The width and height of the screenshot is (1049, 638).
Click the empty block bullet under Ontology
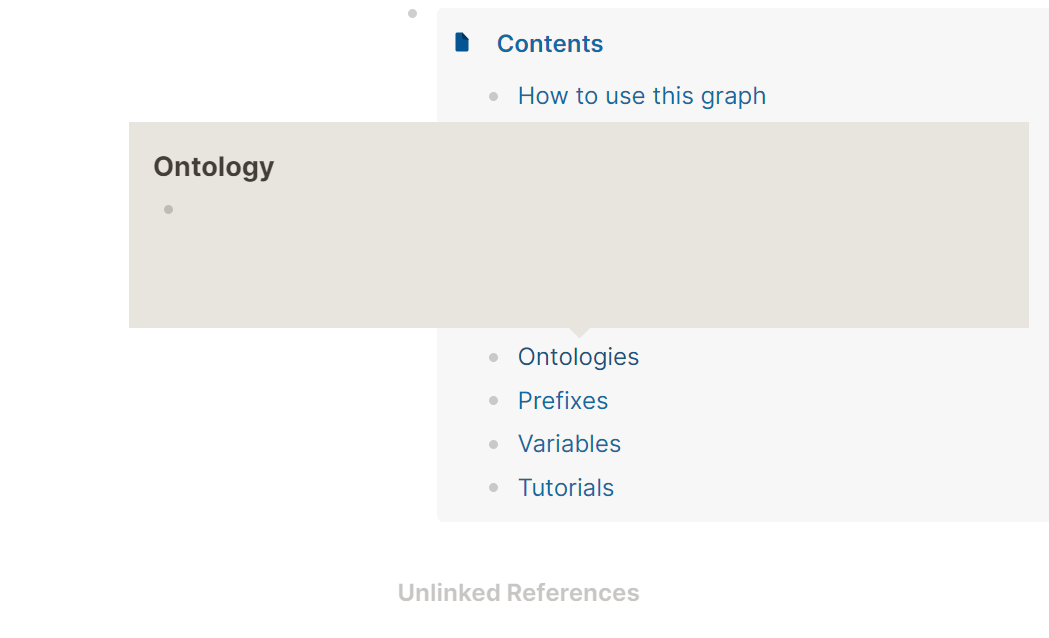(x=168, y=209)
